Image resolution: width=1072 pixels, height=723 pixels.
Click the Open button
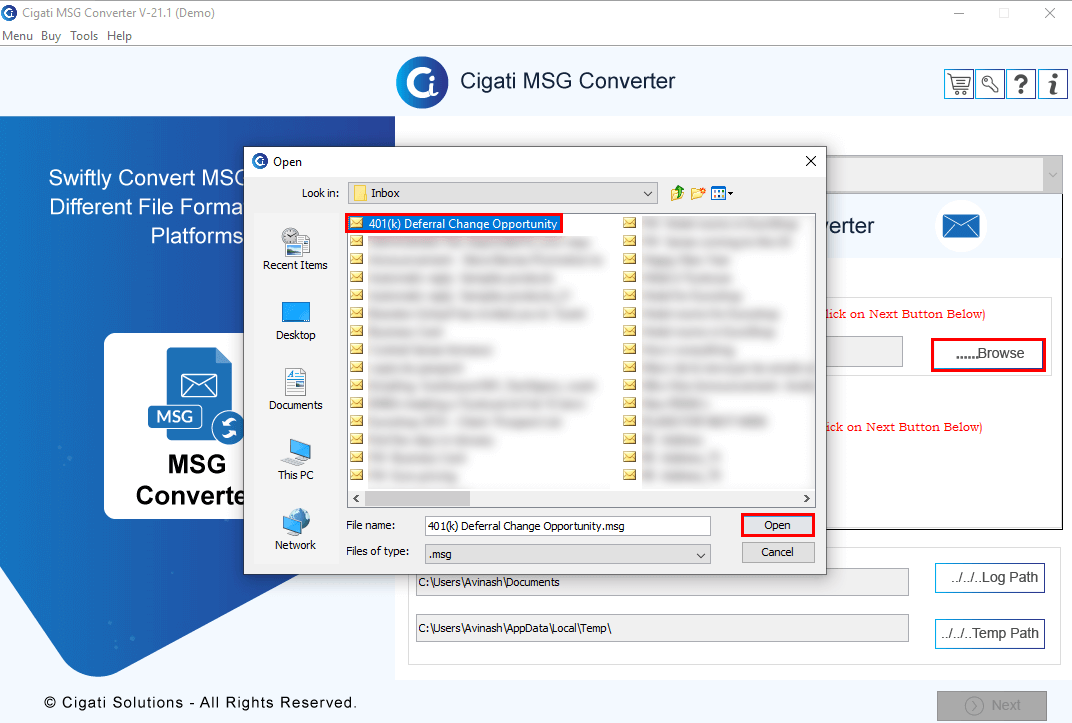tap(777, 525)
